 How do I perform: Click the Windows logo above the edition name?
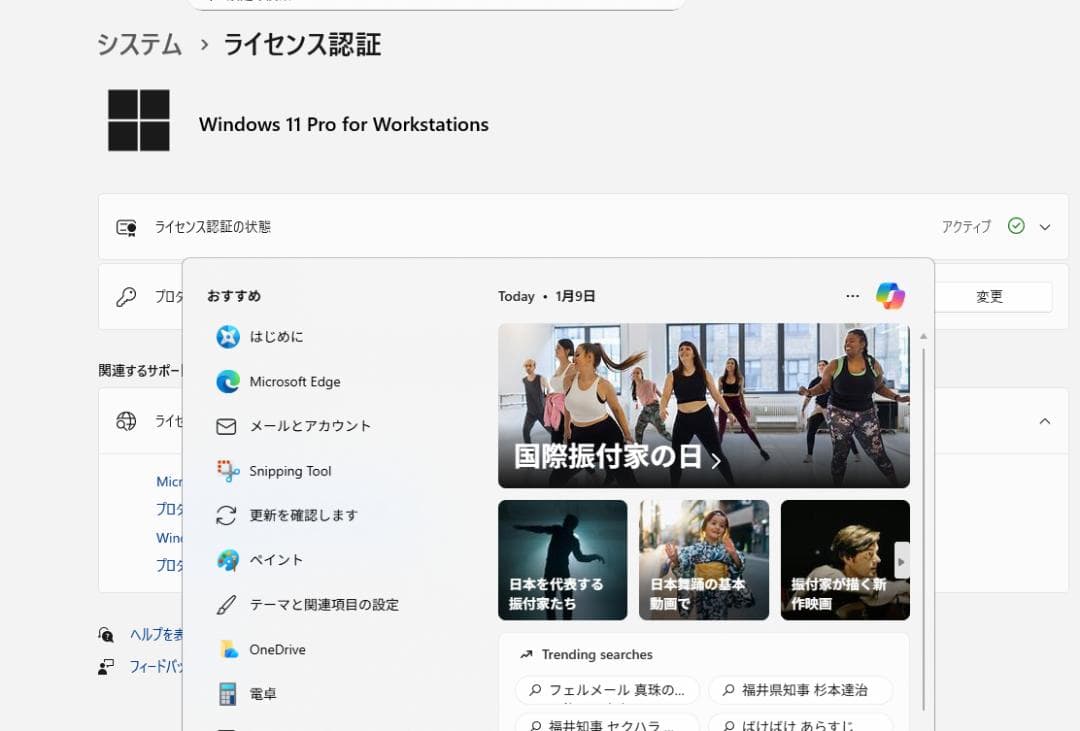pos(137,119)
